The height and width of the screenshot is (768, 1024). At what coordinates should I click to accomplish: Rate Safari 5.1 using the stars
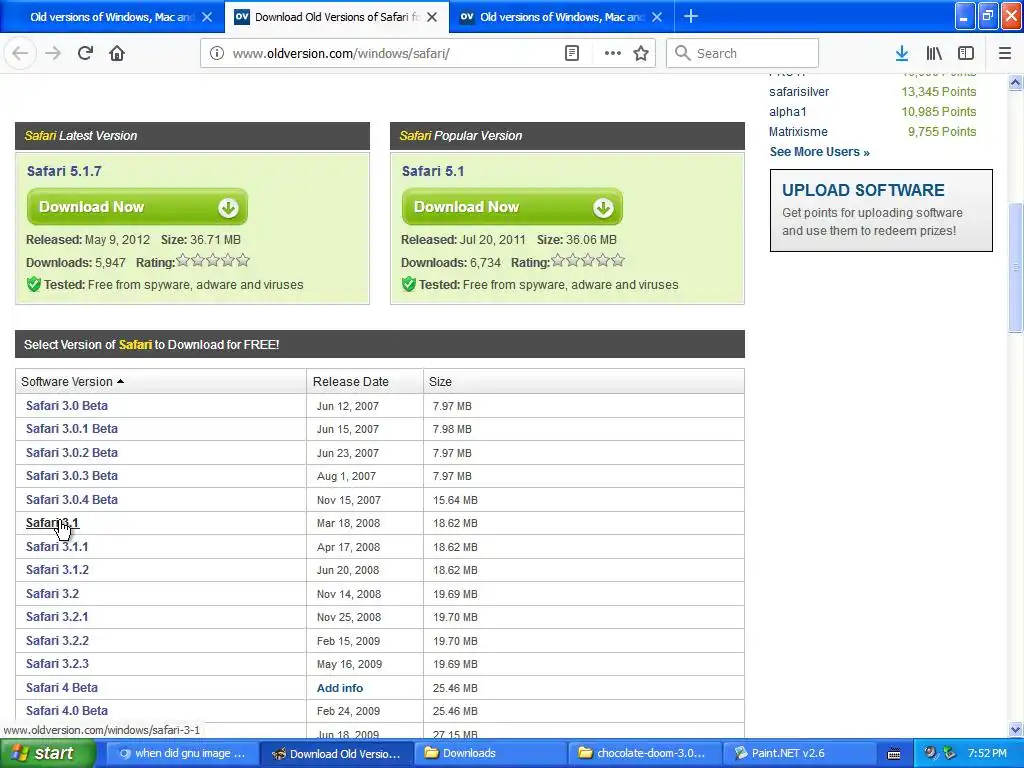pos(588,261)
